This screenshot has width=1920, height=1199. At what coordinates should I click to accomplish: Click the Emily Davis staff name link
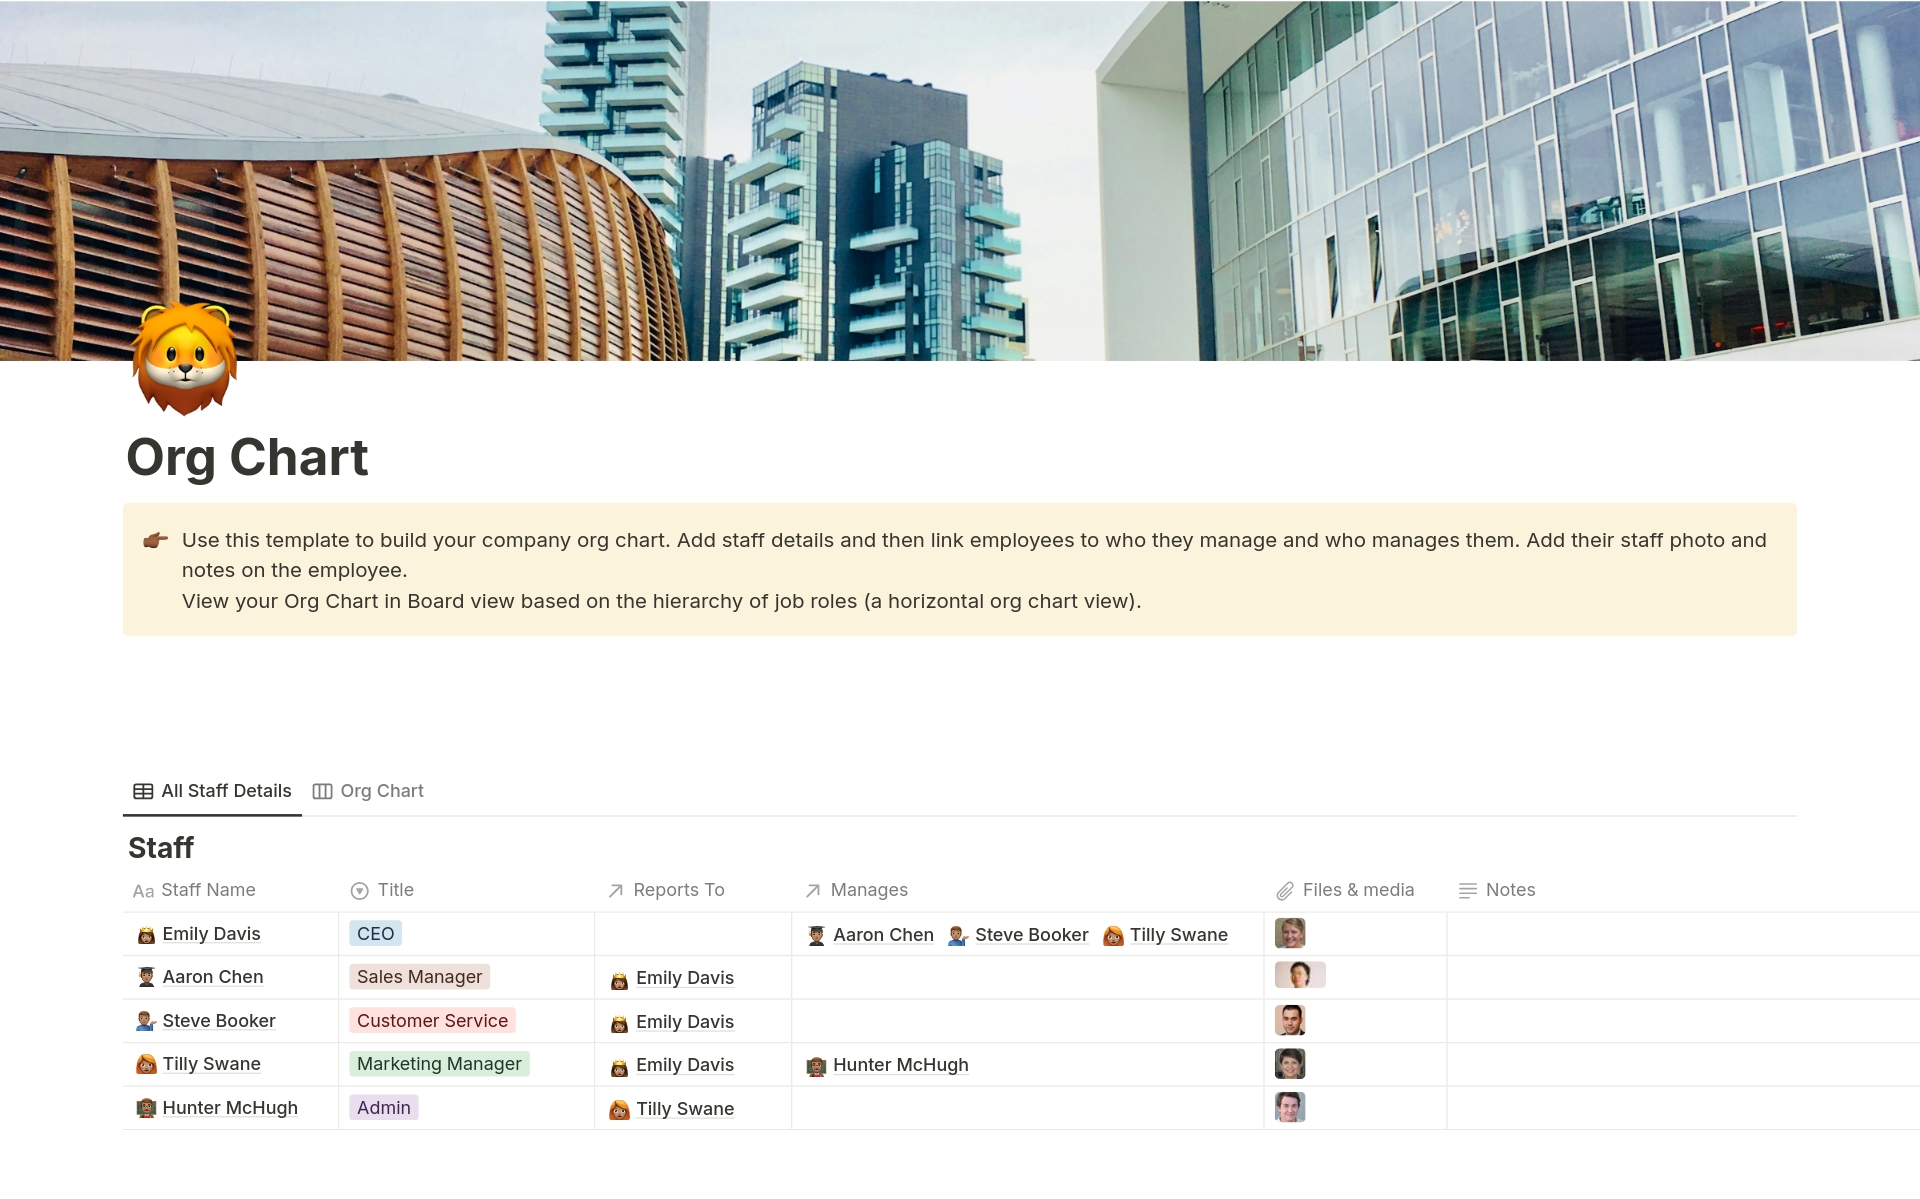pyautogui.click(x=211, y=934)
